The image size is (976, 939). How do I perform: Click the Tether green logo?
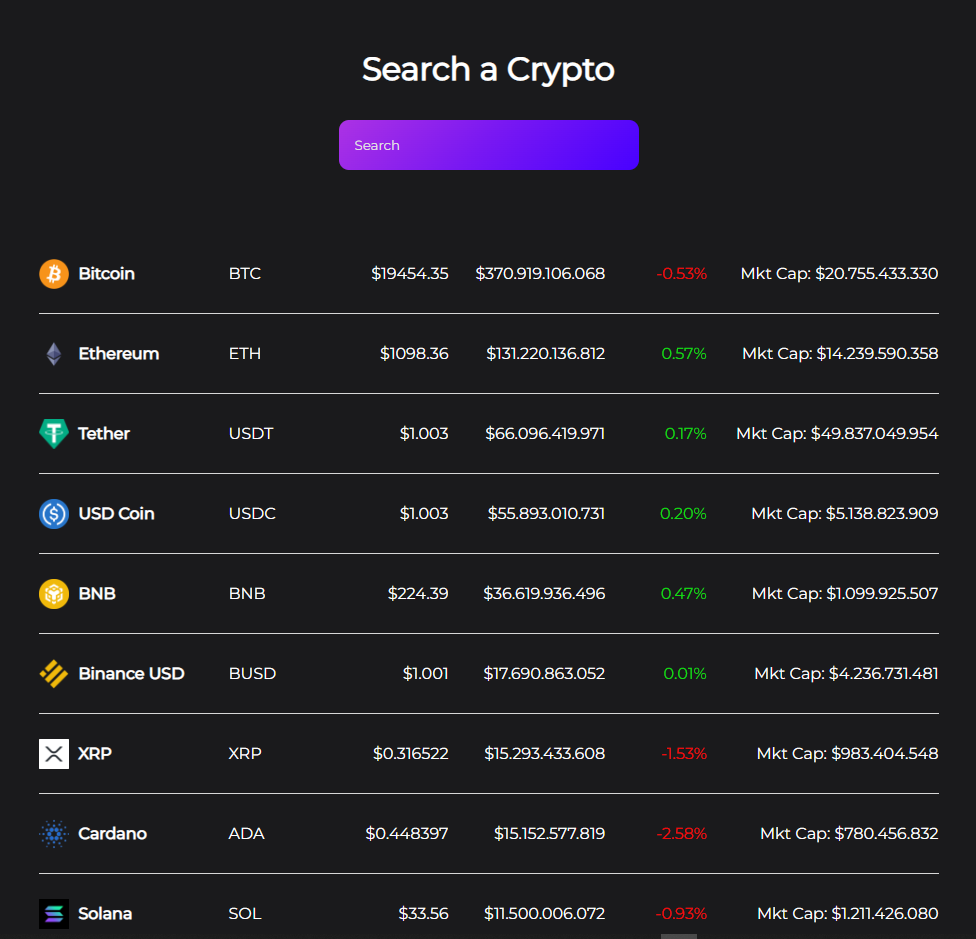click(x=53, y=433)
